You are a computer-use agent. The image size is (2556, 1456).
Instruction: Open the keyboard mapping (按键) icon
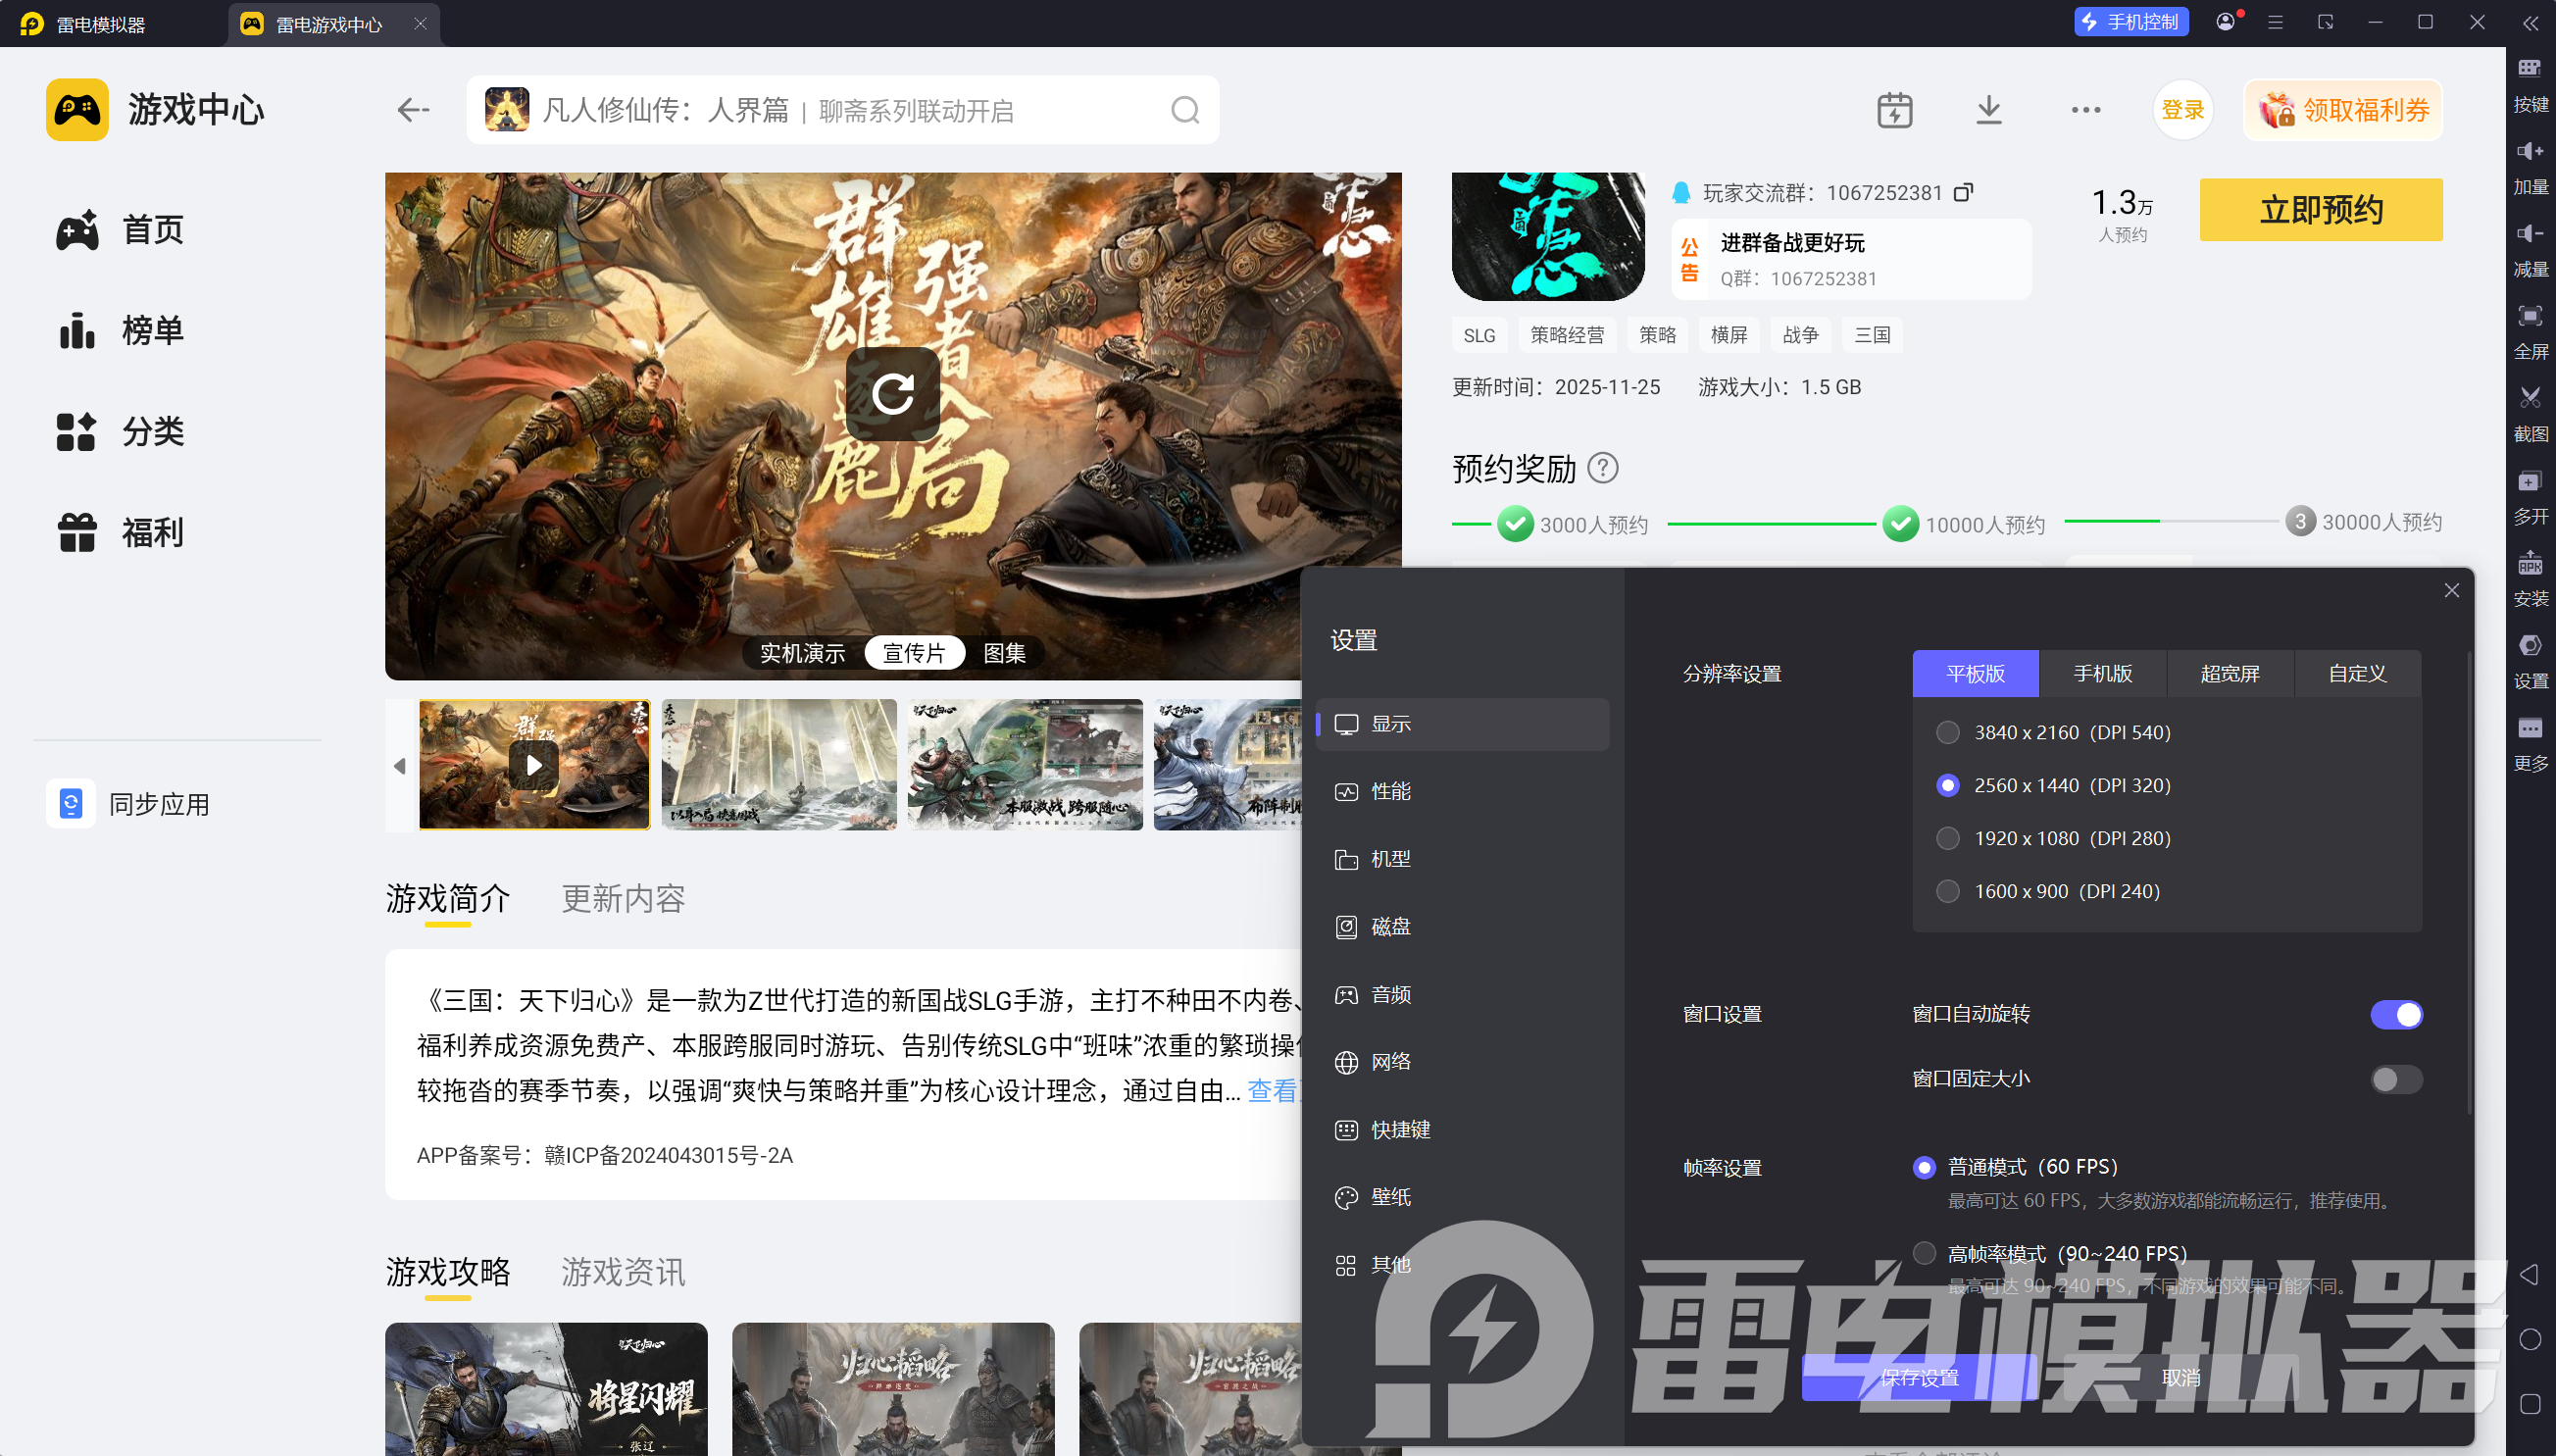tap(2529, 69)
